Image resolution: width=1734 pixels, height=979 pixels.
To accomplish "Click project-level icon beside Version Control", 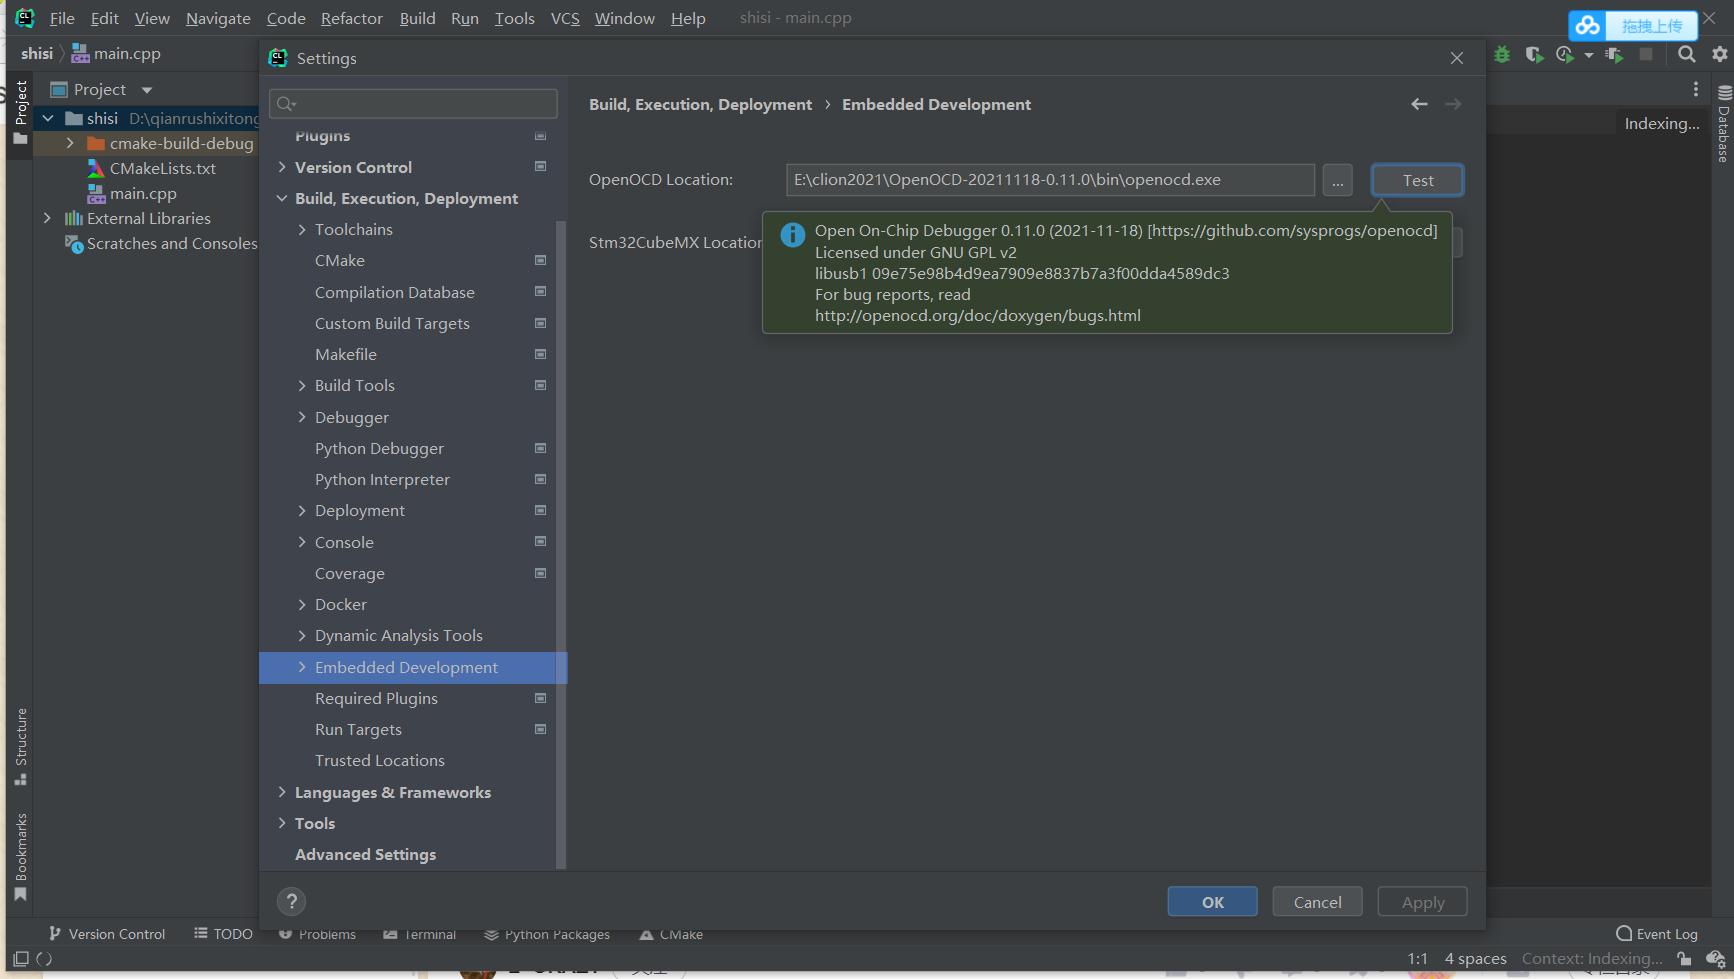I will point(540,167).
